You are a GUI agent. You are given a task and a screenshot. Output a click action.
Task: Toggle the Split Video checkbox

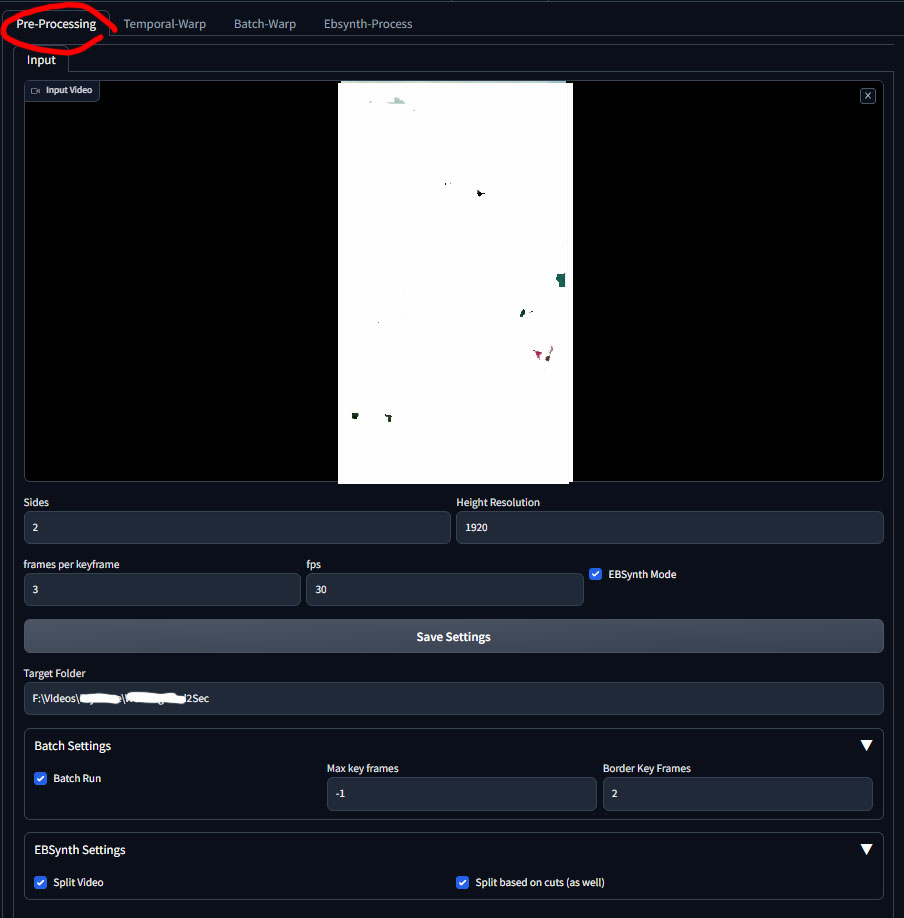[40, 882]
